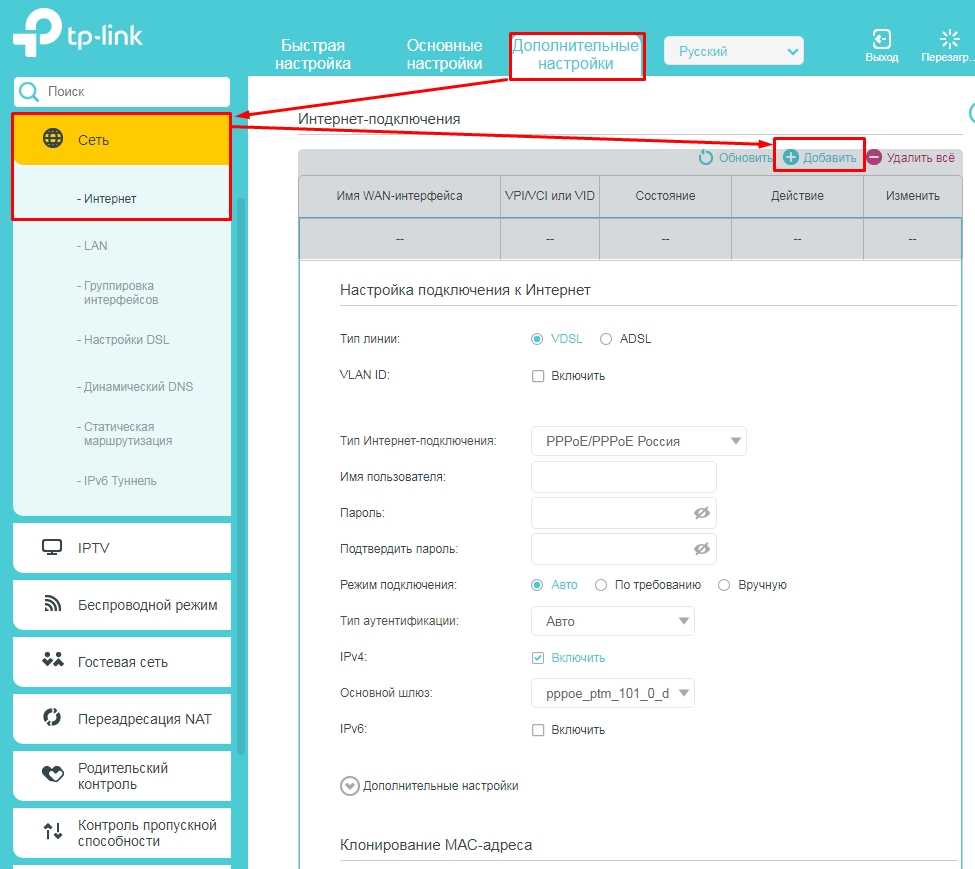Click the globe icon beside Сеть

point(53,138)
